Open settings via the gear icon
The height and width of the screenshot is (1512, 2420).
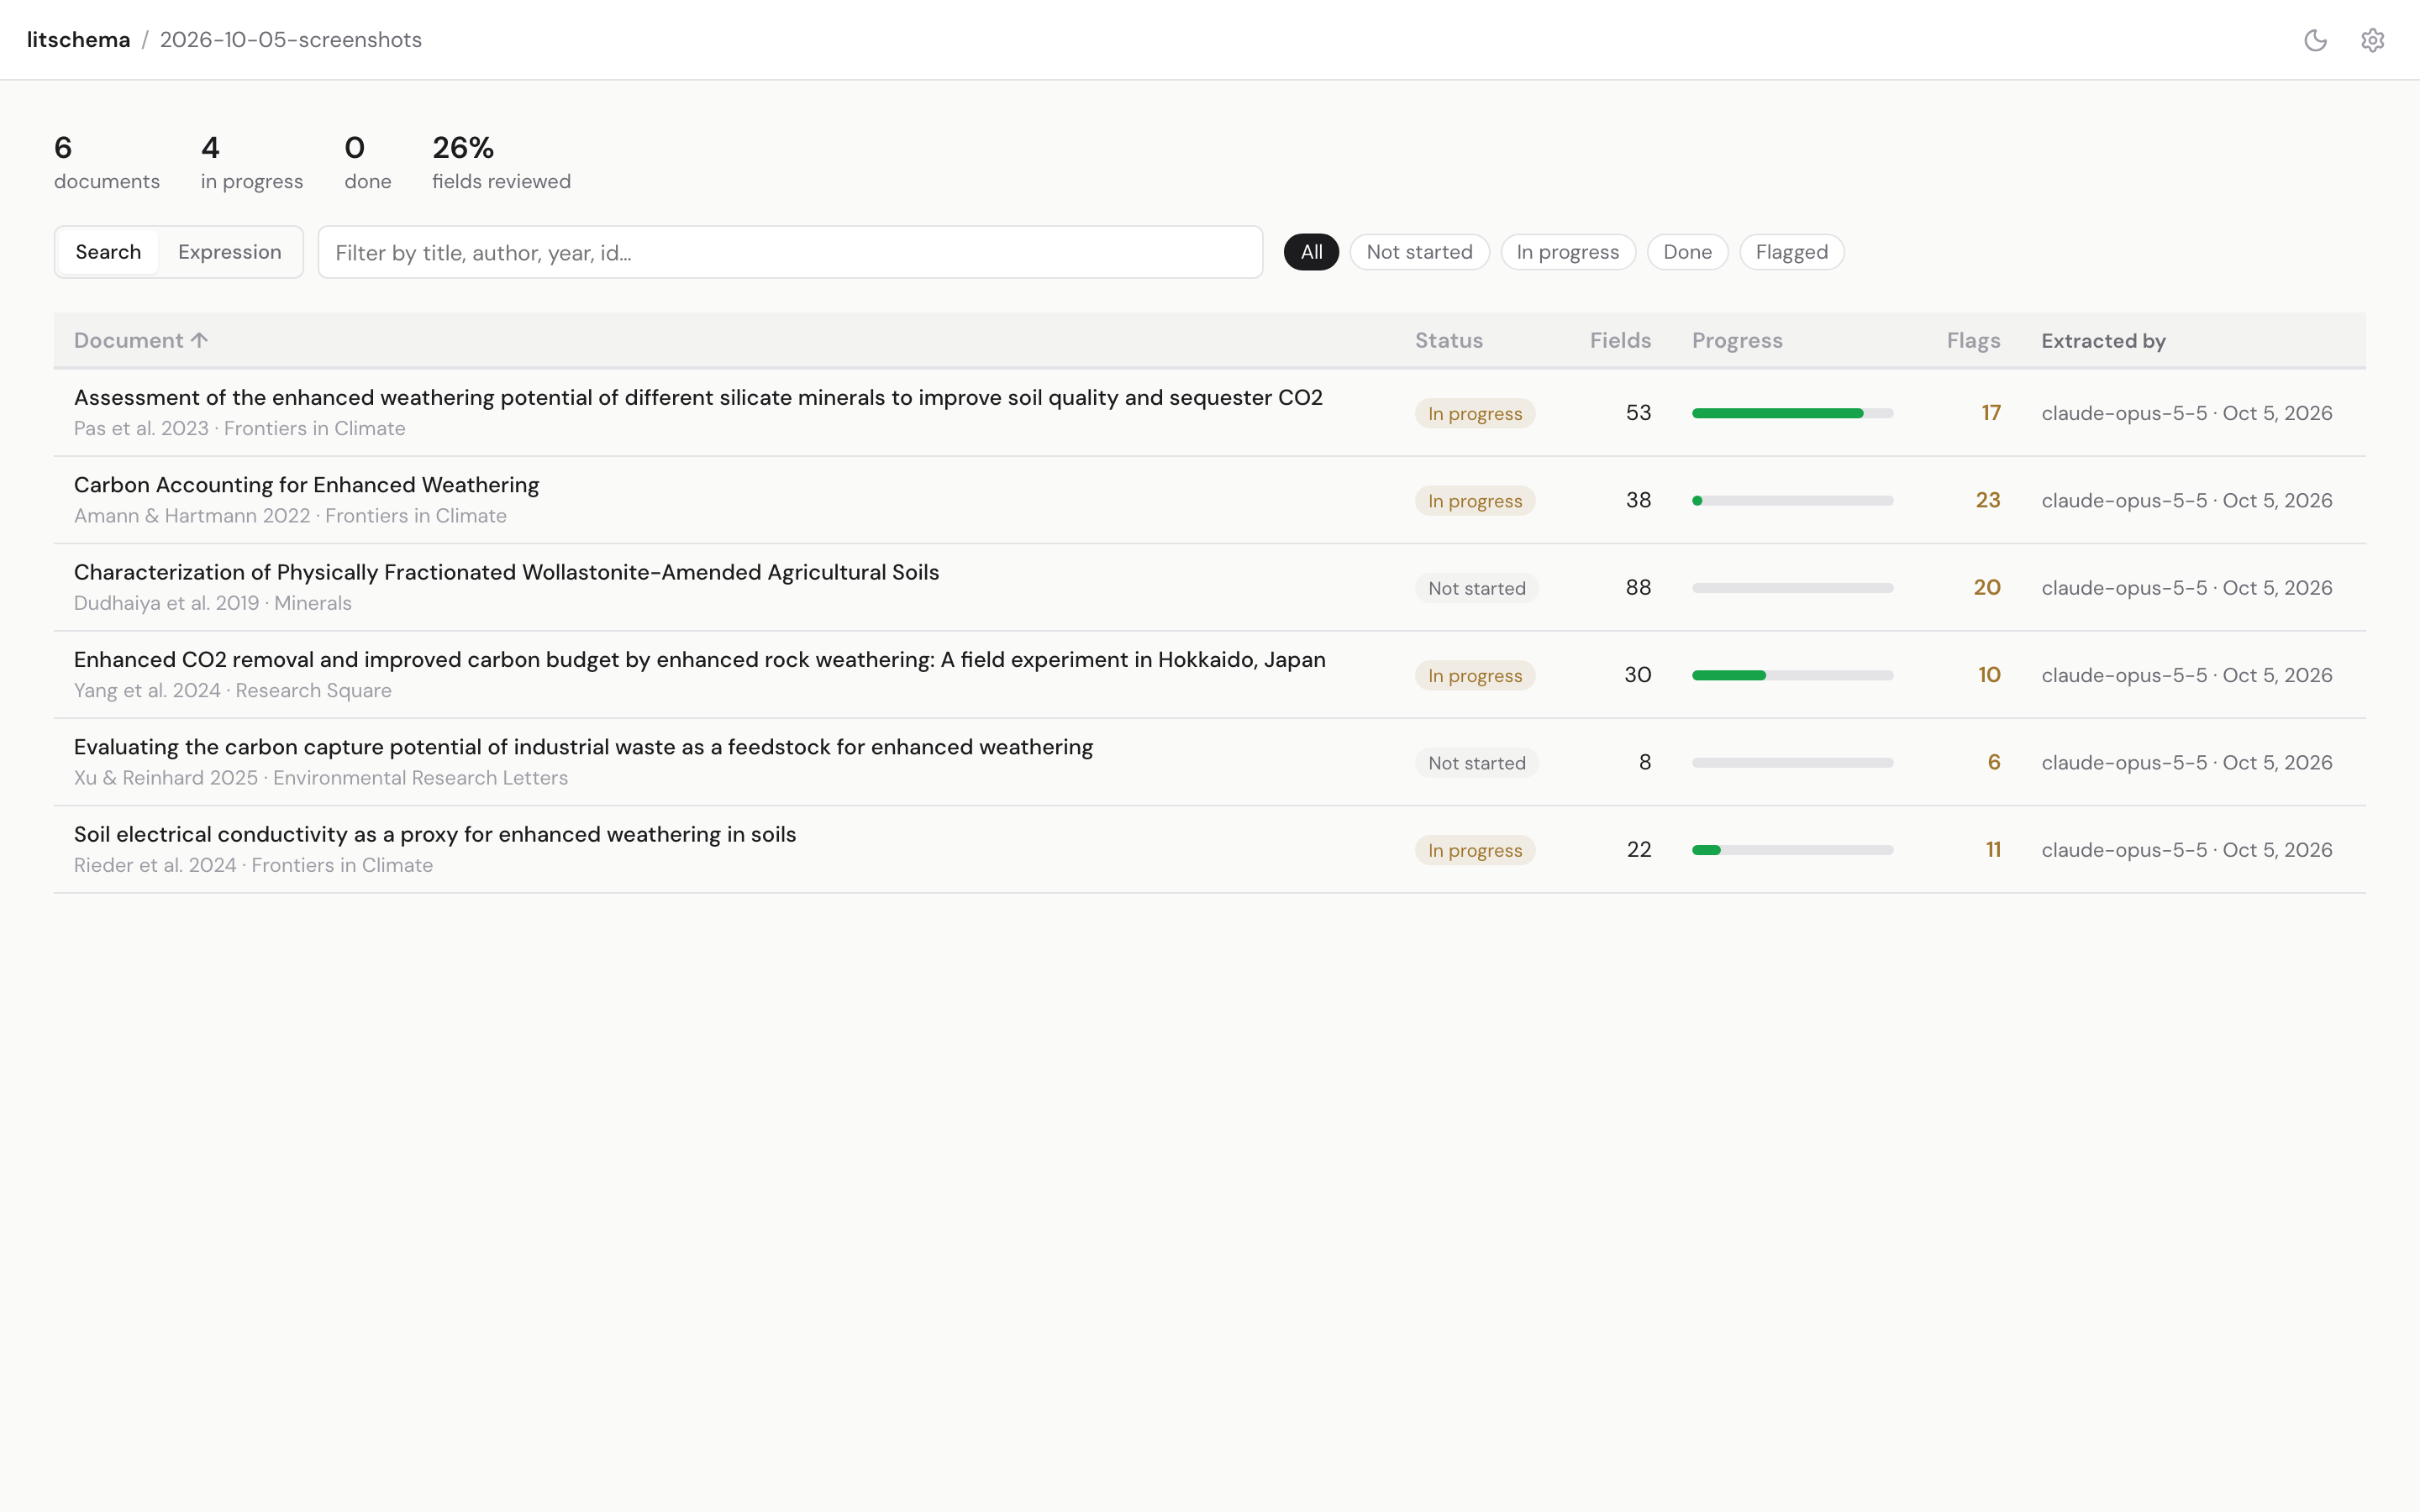coord(2372,40)
